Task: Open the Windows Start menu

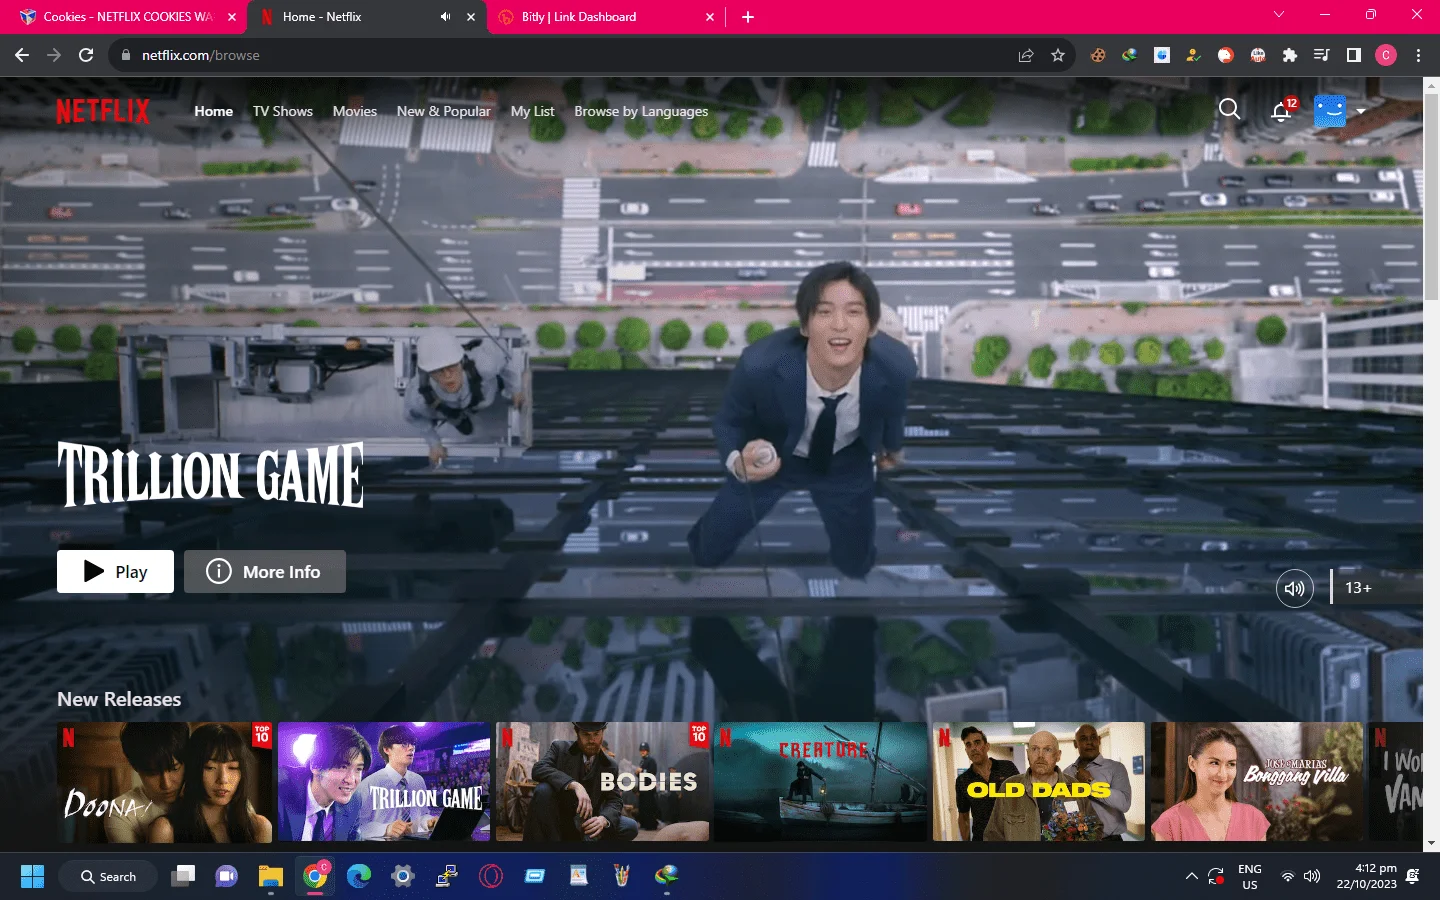Action: click(32, 877)
